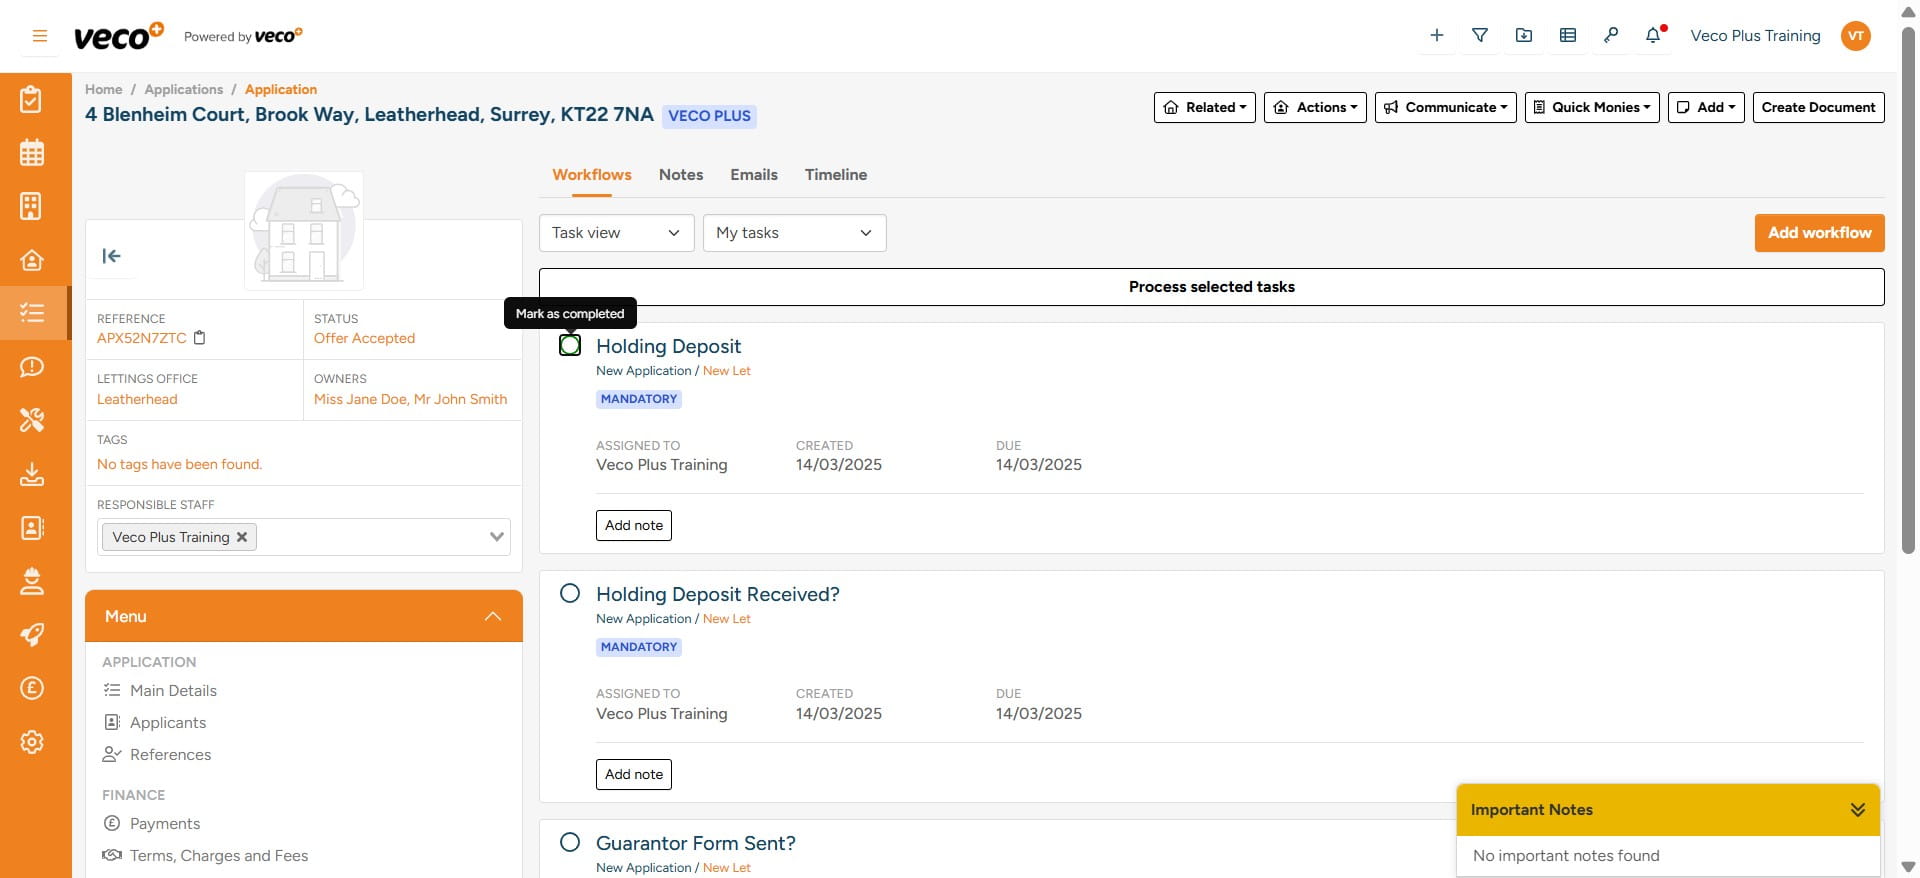Image resolution: width=1920 pixels, height=878 pixels.
Task: Open the download tray sidebar icon
Action: pyautogui.click(x=32, y=474)
